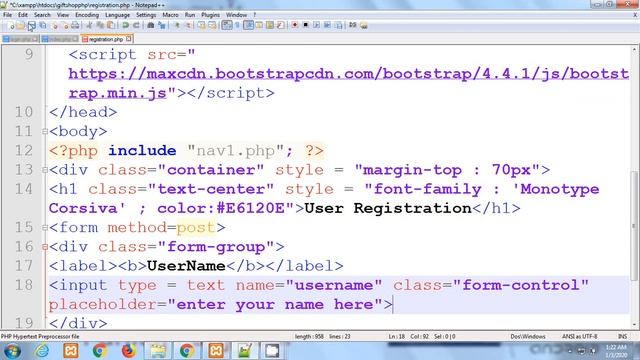640x360 pixels.
Task: Stop macro recording with square icon
Action: [x=305, y=25]
